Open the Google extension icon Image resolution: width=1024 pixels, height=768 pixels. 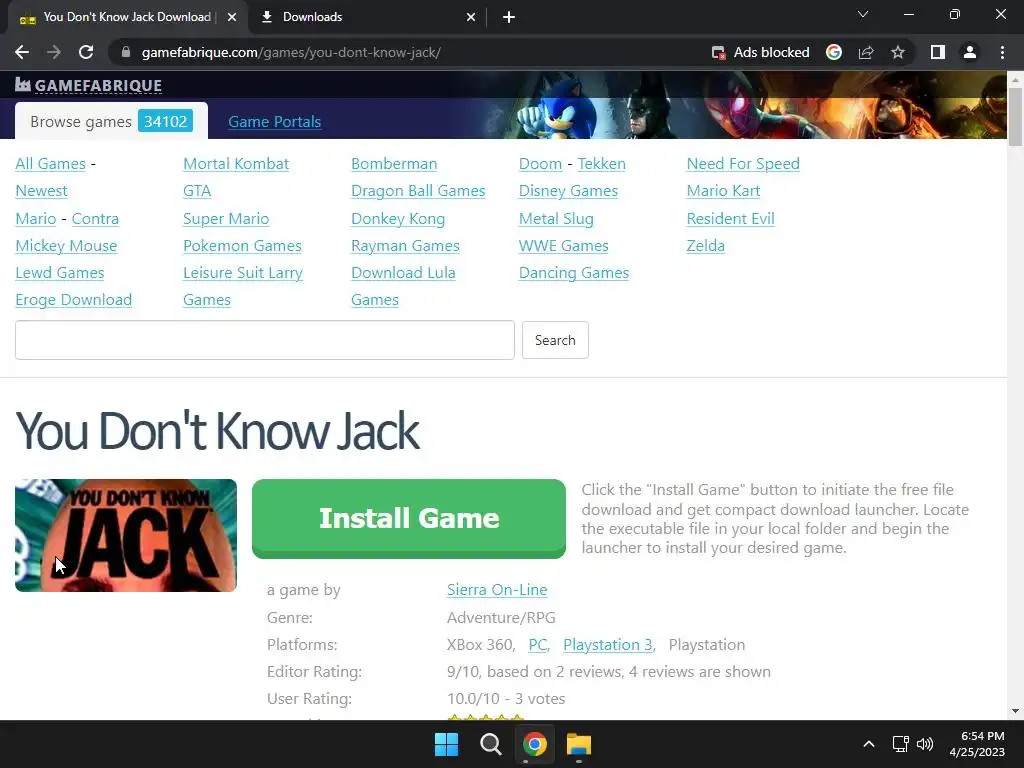coord(834,52)
